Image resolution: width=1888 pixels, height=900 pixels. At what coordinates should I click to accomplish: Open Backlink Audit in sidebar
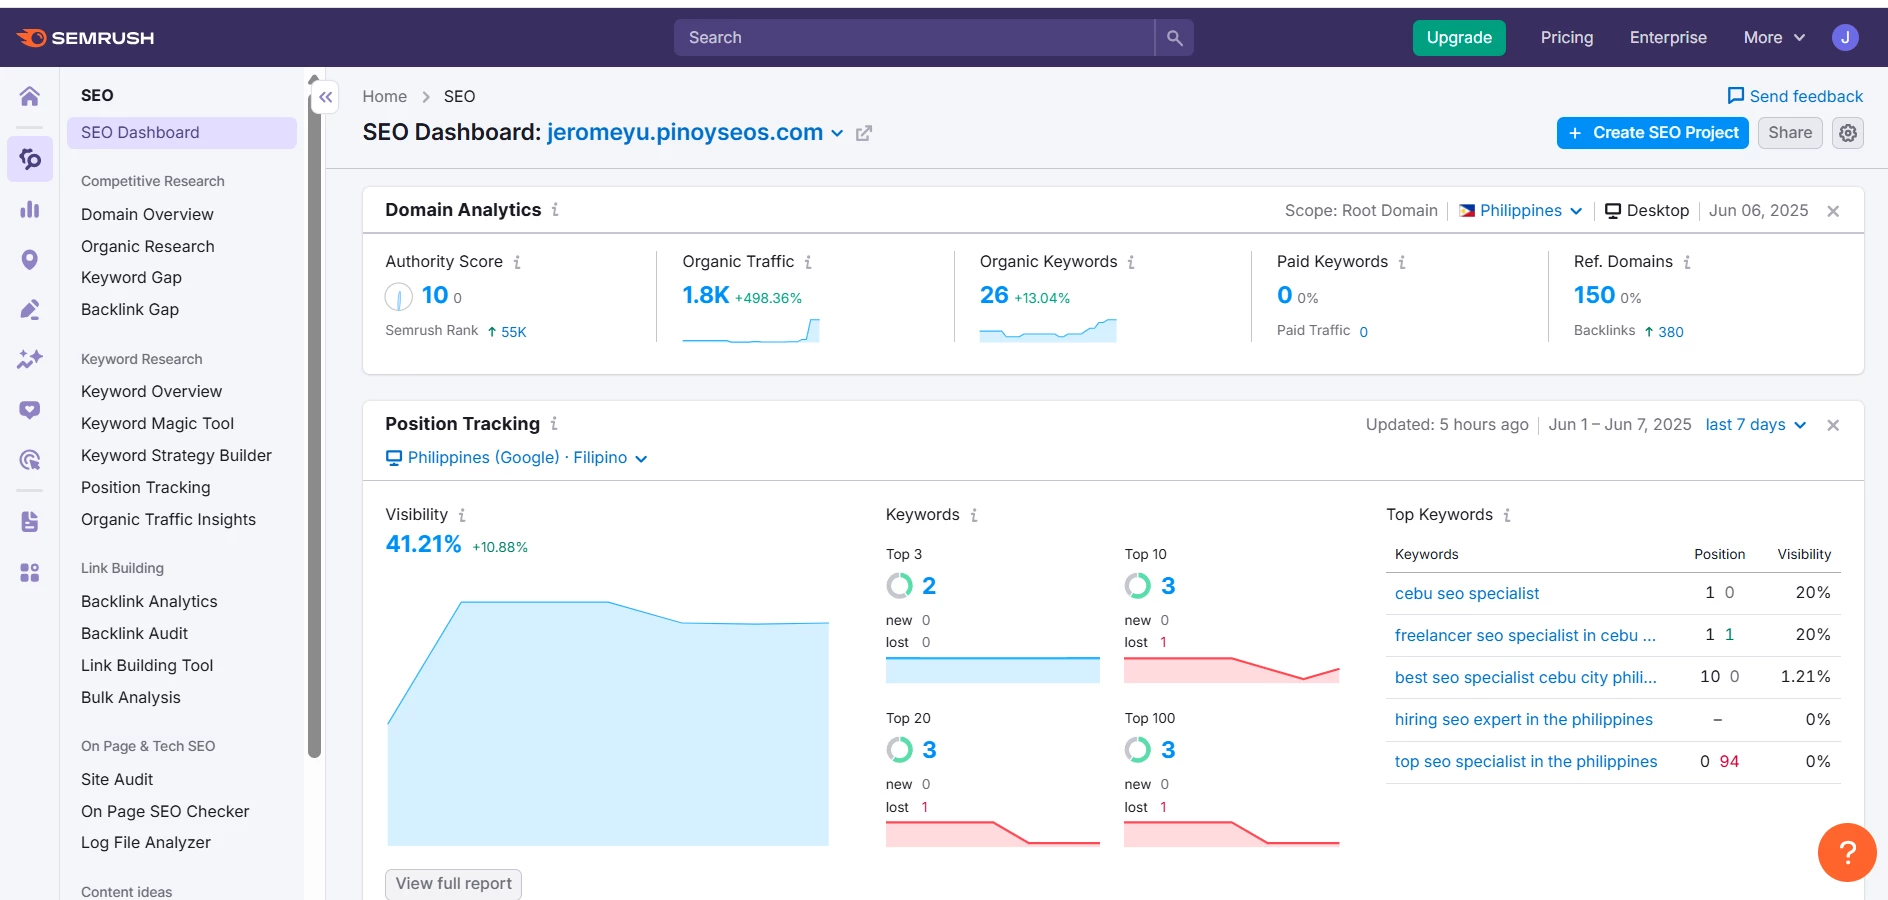(x=134, y=634)
